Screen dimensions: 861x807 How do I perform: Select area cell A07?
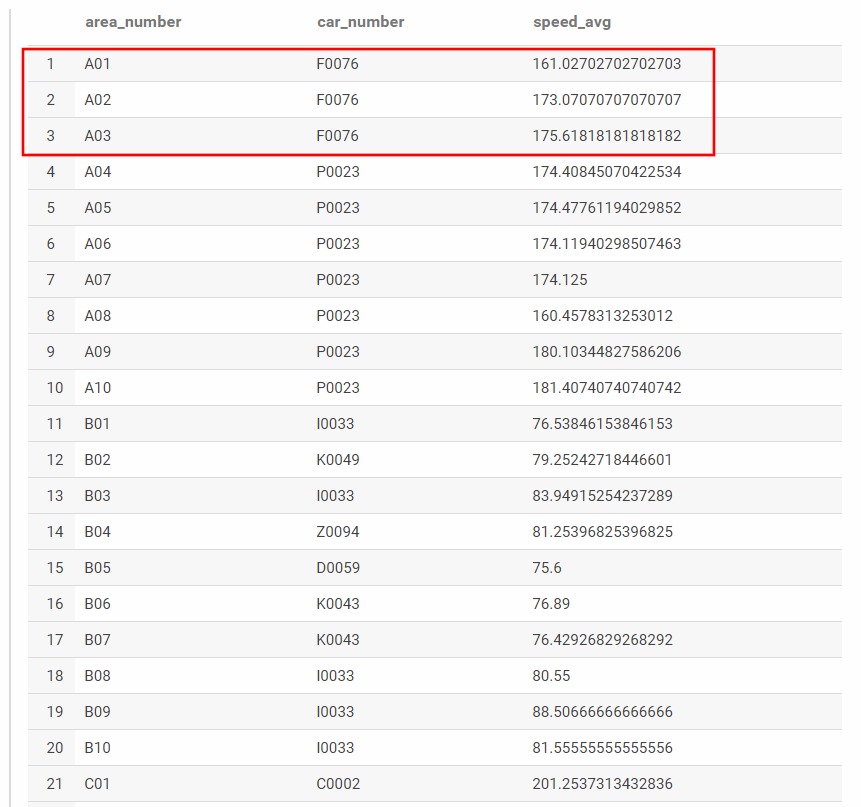point(98,280)
